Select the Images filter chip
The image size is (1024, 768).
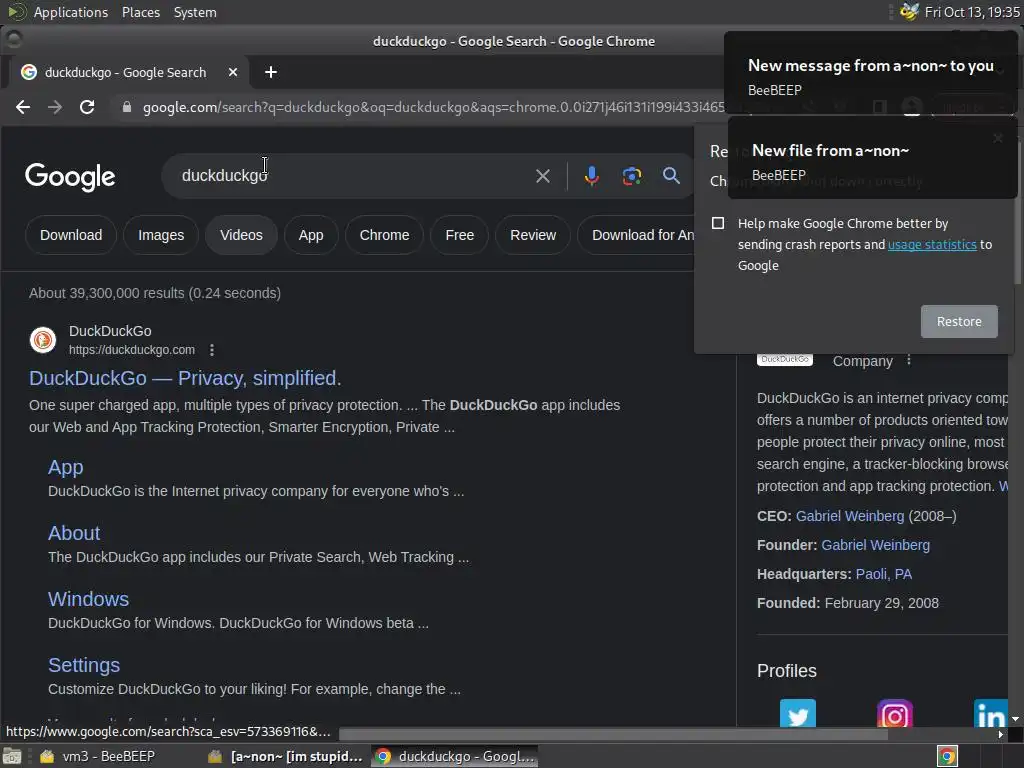(x=161, y=235)
